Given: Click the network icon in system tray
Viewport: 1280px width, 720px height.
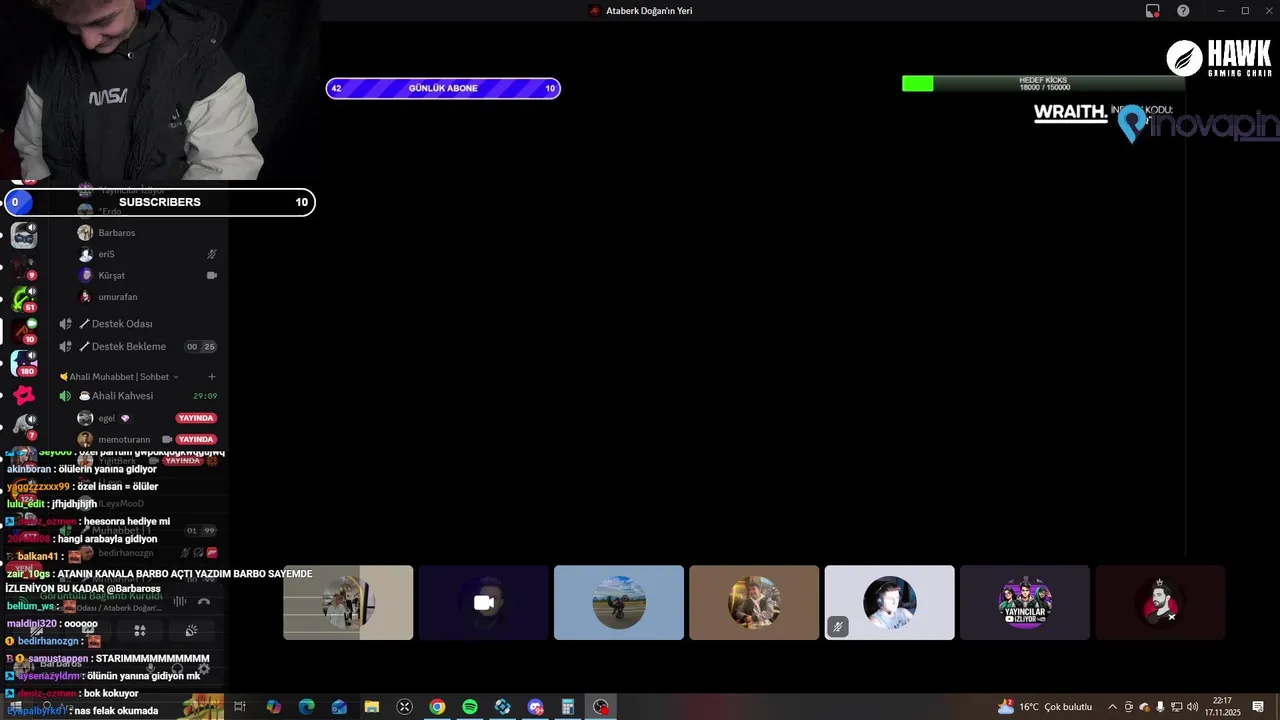Looking at the screenshot, I should [1176, 707].
